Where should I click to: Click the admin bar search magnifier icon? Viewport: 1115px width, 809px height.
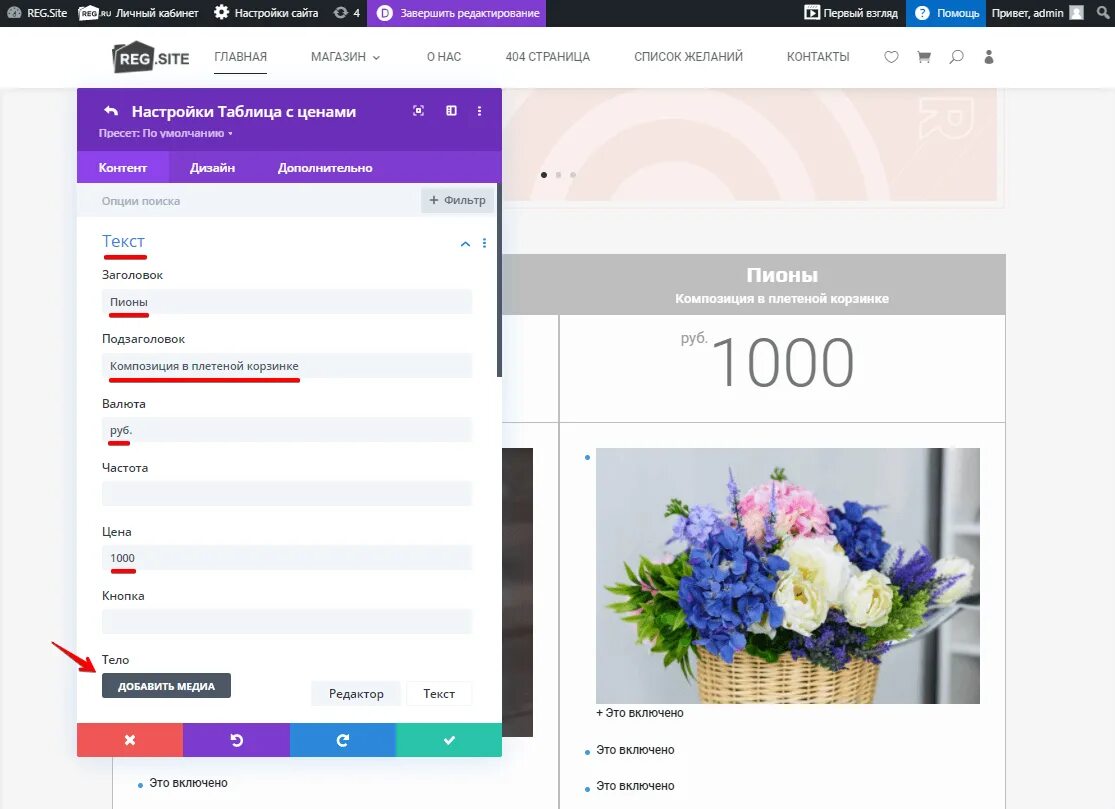[x=1103, y=13]
